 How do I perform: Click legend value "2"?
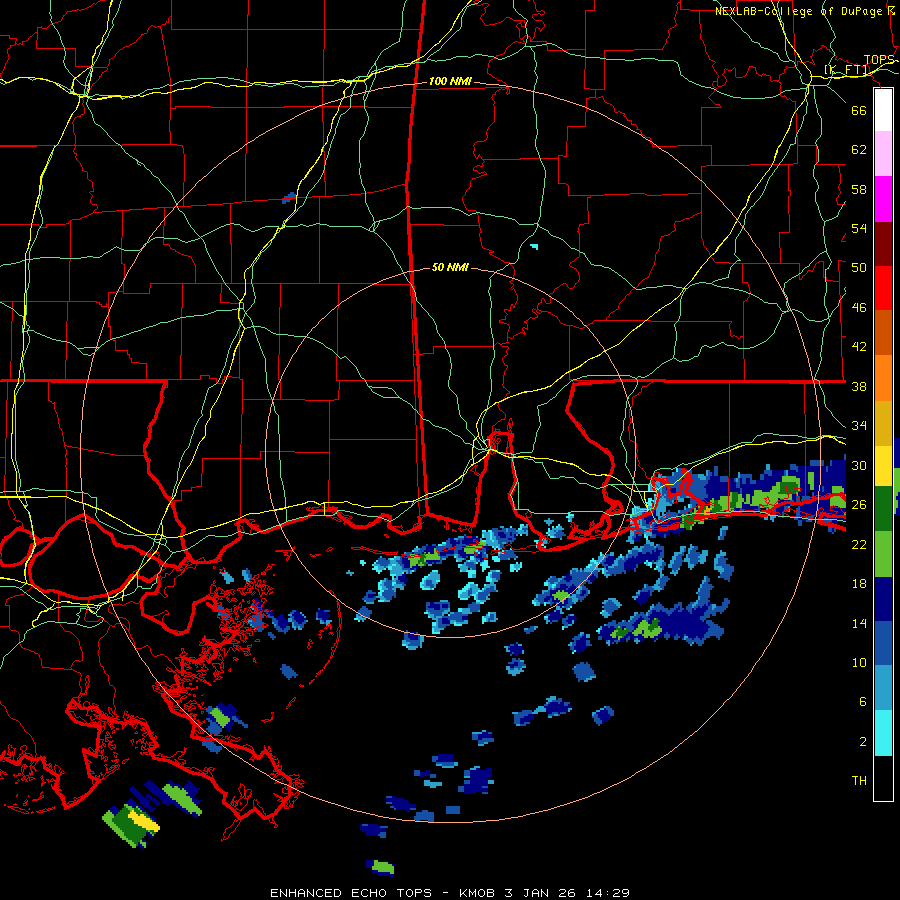coord(862,742)
